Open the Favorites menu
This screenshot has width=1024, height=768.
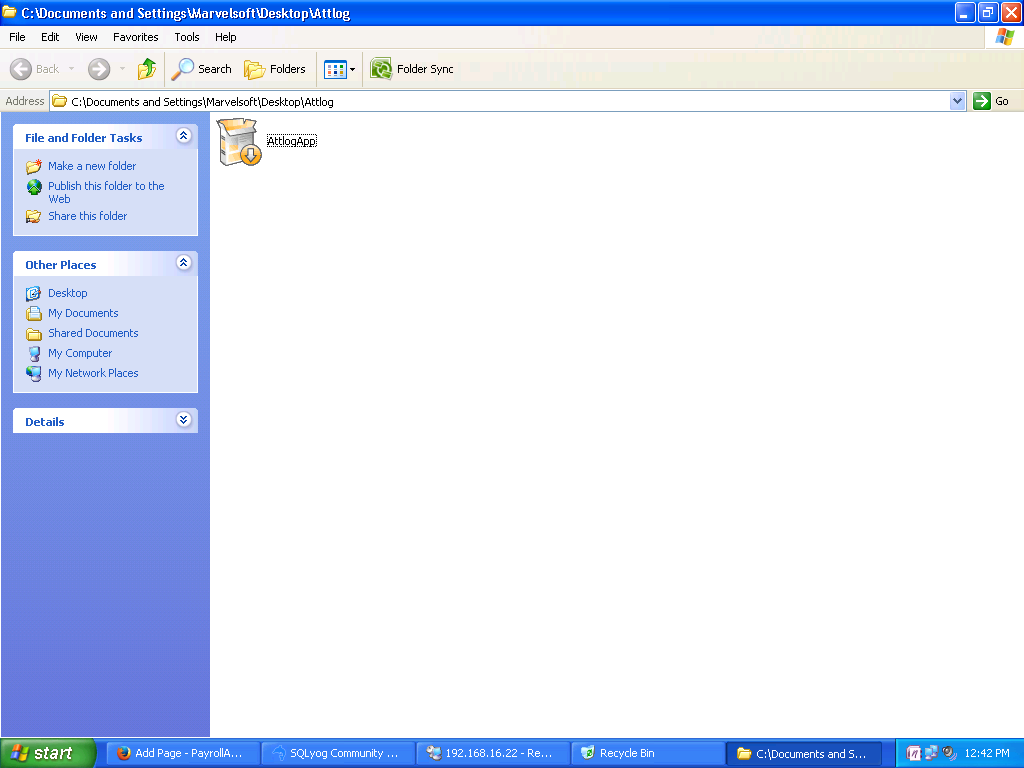tap(135, 37)
